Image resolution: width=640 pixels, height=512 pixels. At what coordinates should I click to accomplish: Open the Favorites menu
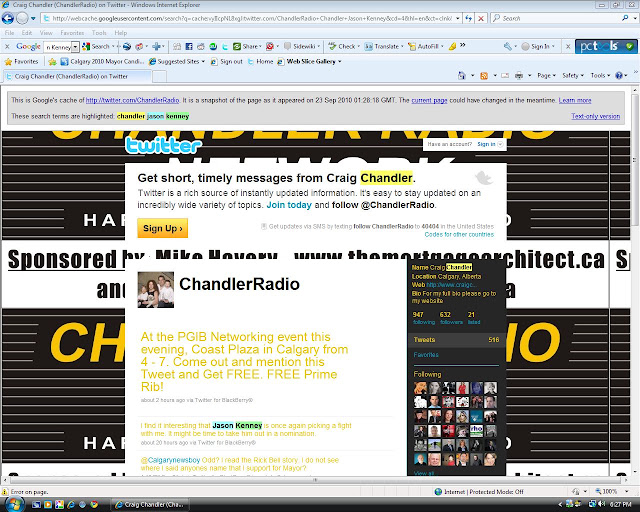point(72,33)
